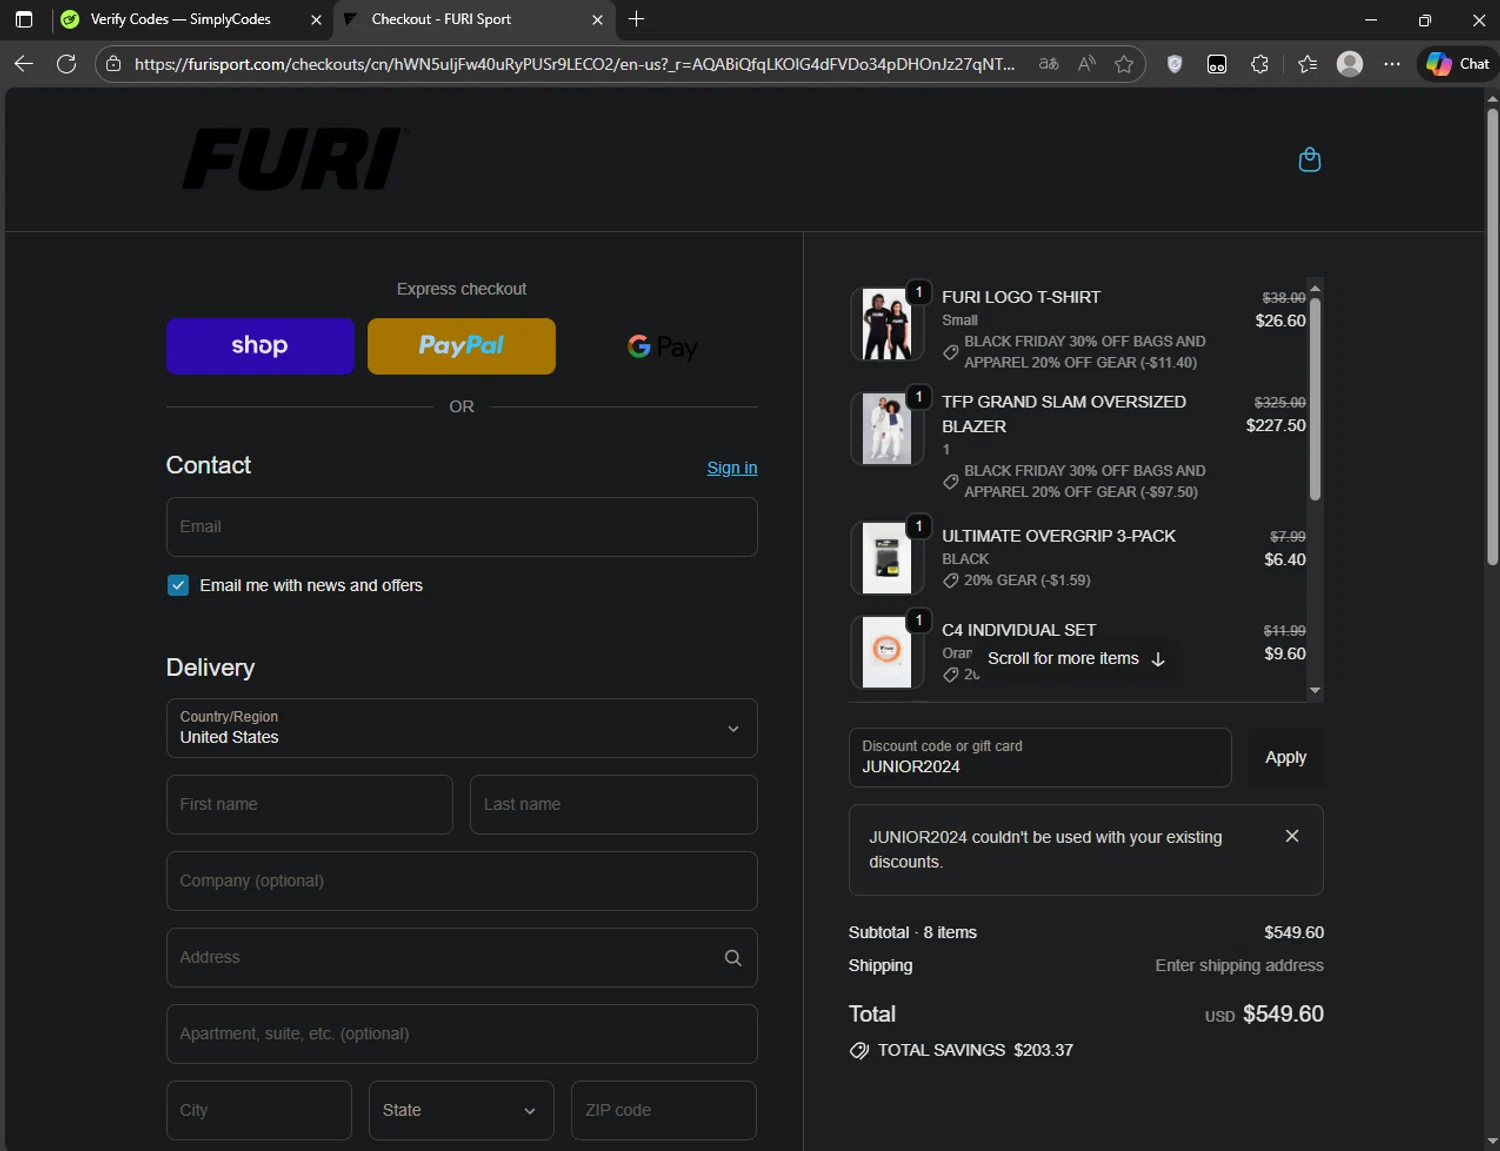
Task: Apply the discount code
Action: coord(1286,758)
